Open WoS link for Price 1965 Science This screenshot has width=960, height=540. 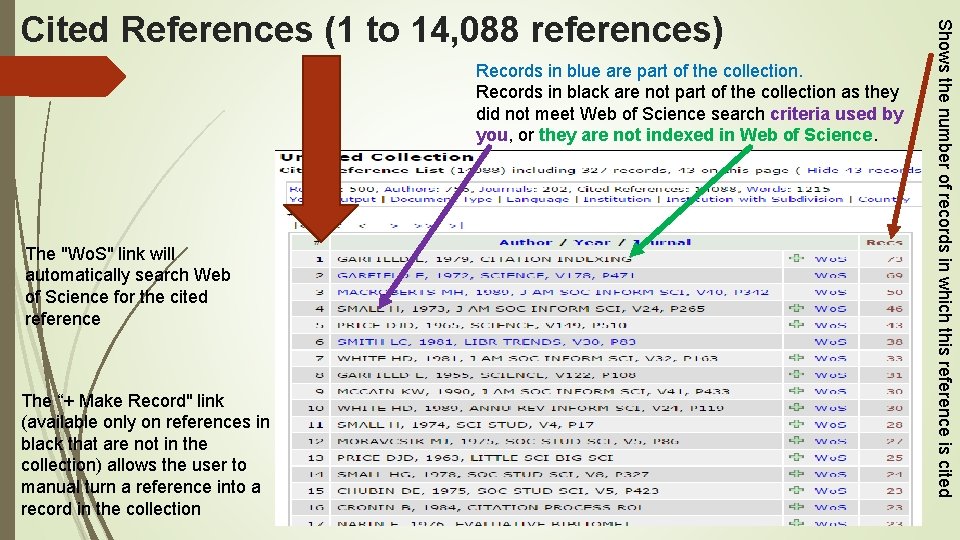pyautogui.click(x=830, y=325)
